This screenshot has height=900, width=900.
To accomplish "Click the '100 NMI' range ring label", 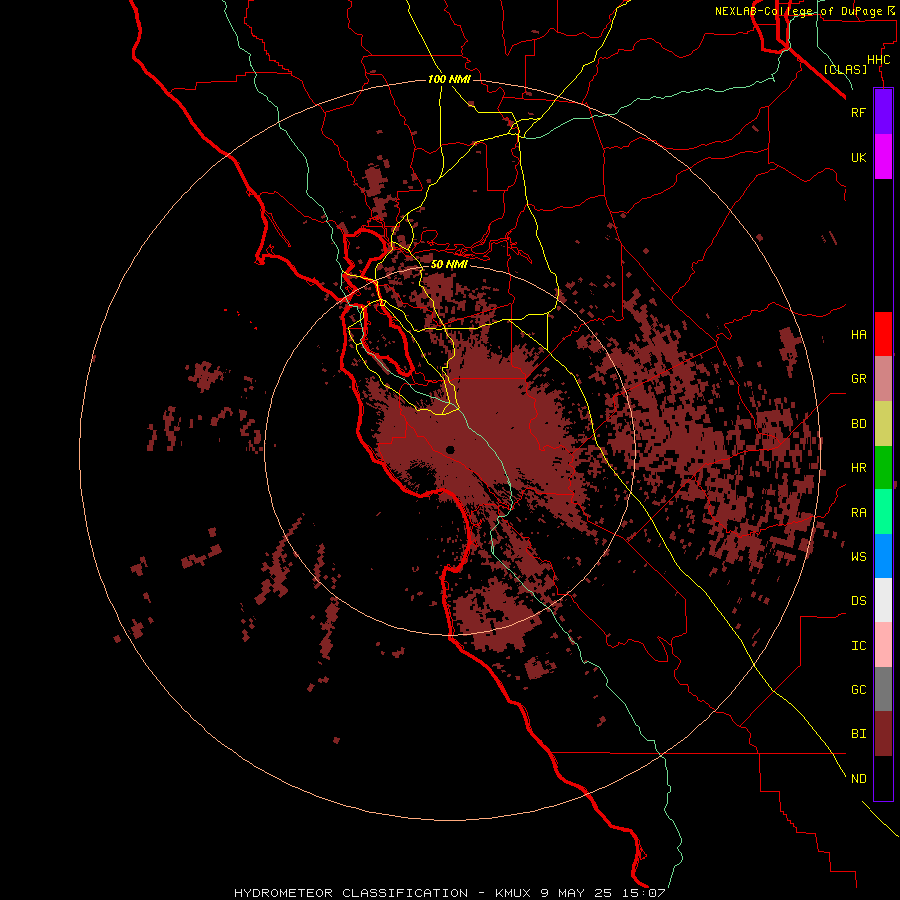I will [x=449, y=79].
